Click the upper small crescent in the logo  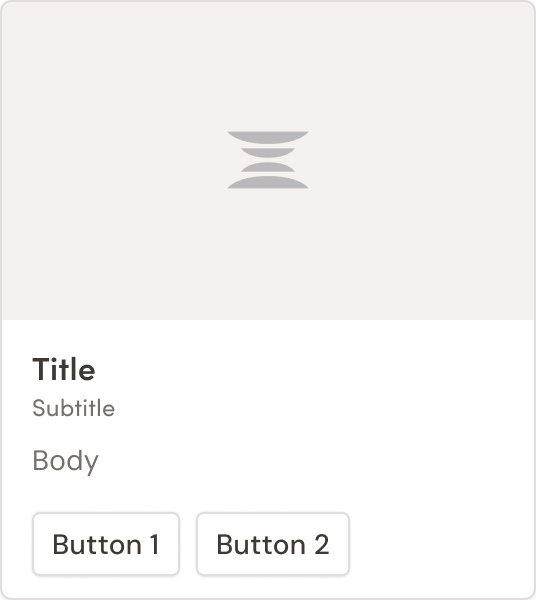pos(268,153)
